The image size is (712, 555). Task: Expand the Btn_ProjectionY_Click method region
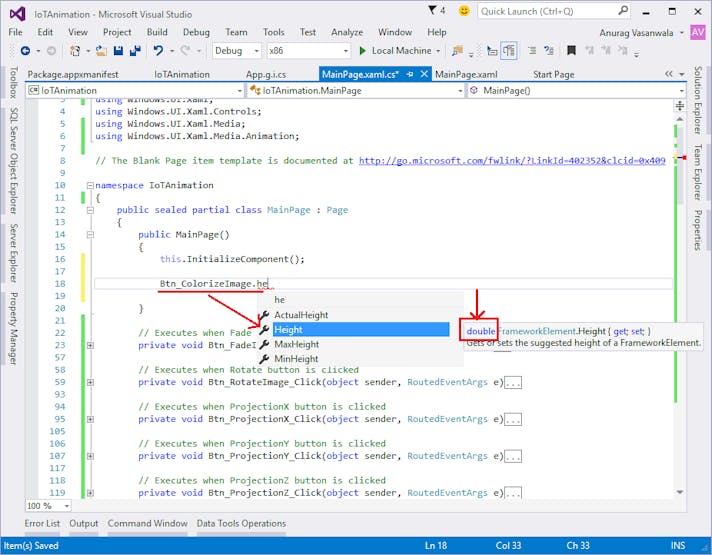pyautogui.click(x=90, y=456)
